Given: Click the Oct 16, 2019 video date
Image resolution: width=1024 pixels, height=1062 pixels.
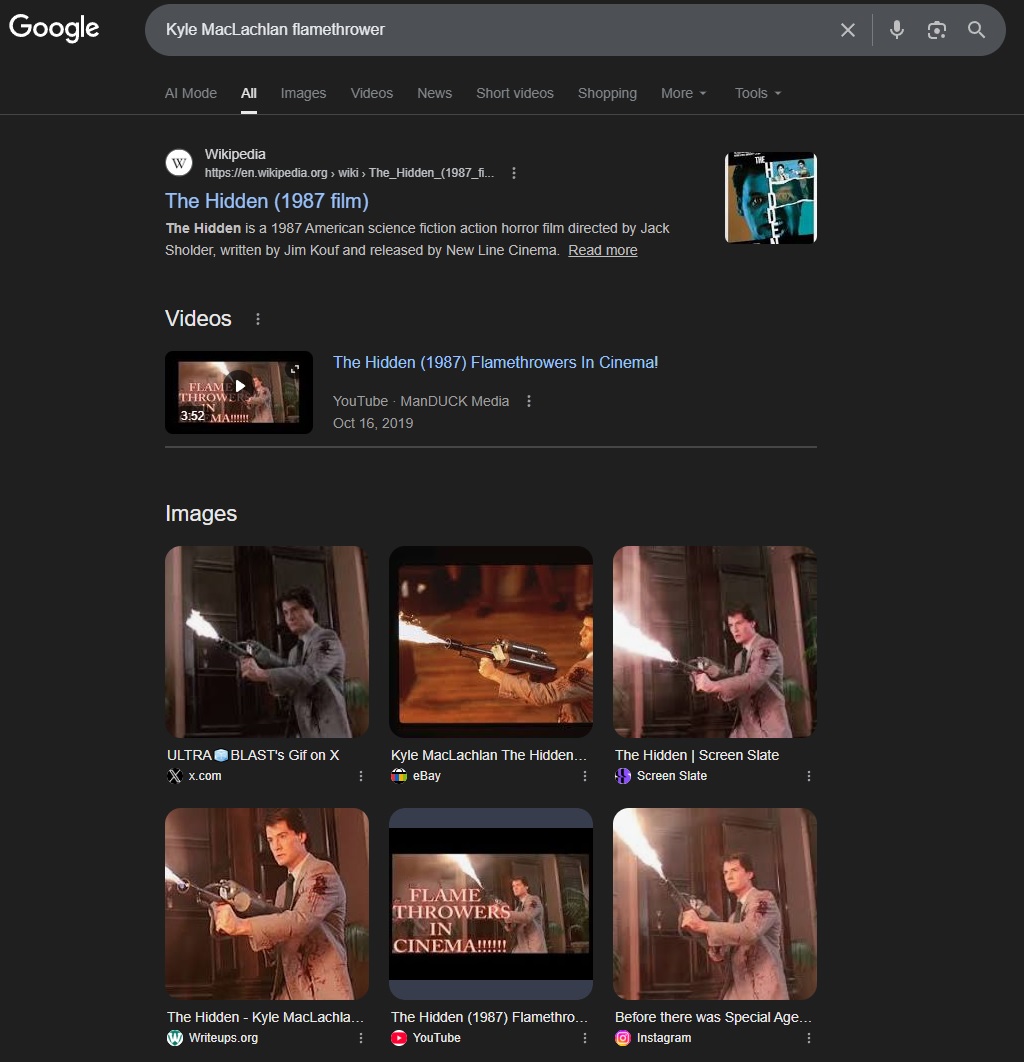Looking at the screenshot, I should pyautogui.click(x=373, y=423).
